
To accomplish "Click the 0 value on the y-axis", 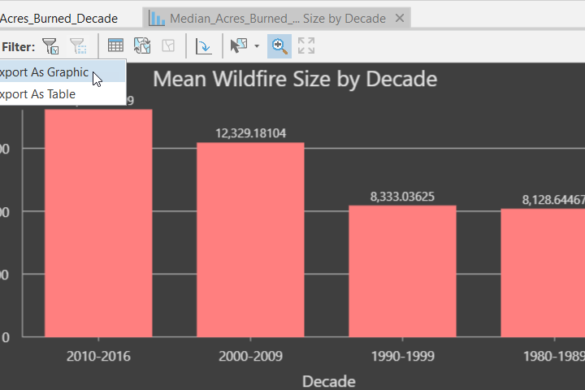I will [6, 338].
